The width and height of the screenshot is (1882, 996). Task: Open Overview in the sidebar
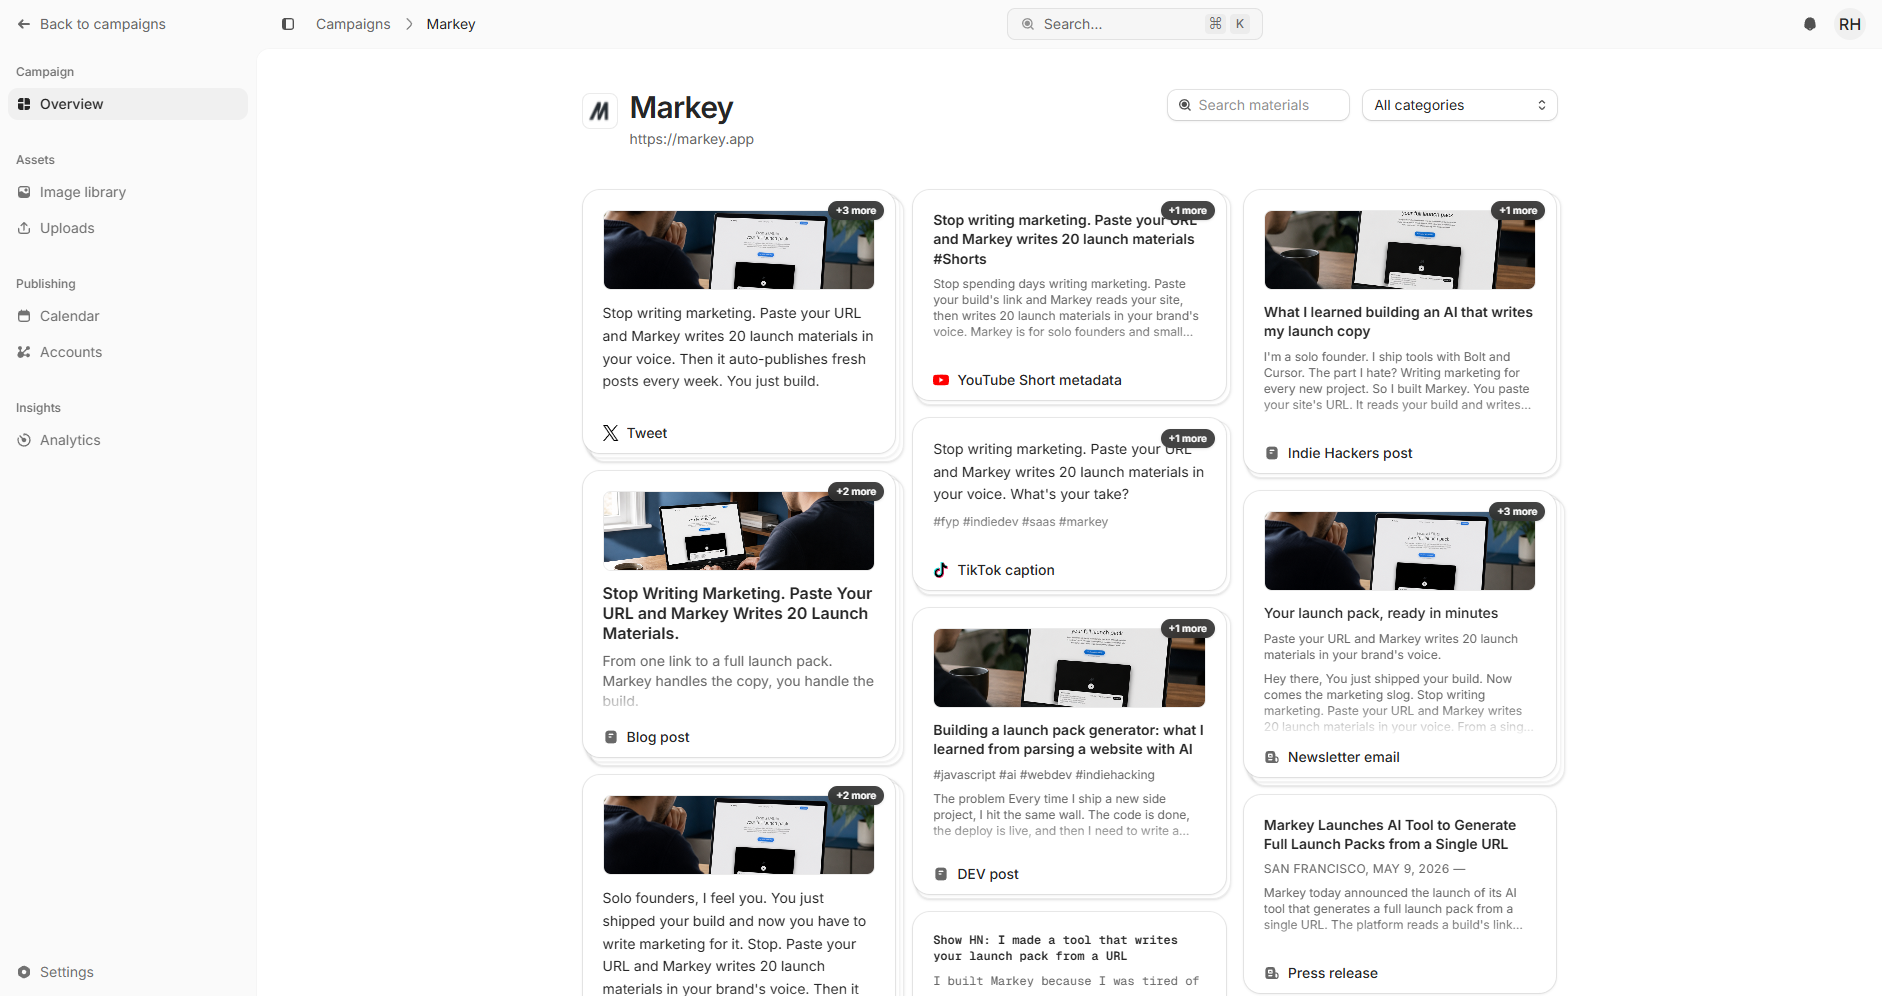click(x=128, y=104)
